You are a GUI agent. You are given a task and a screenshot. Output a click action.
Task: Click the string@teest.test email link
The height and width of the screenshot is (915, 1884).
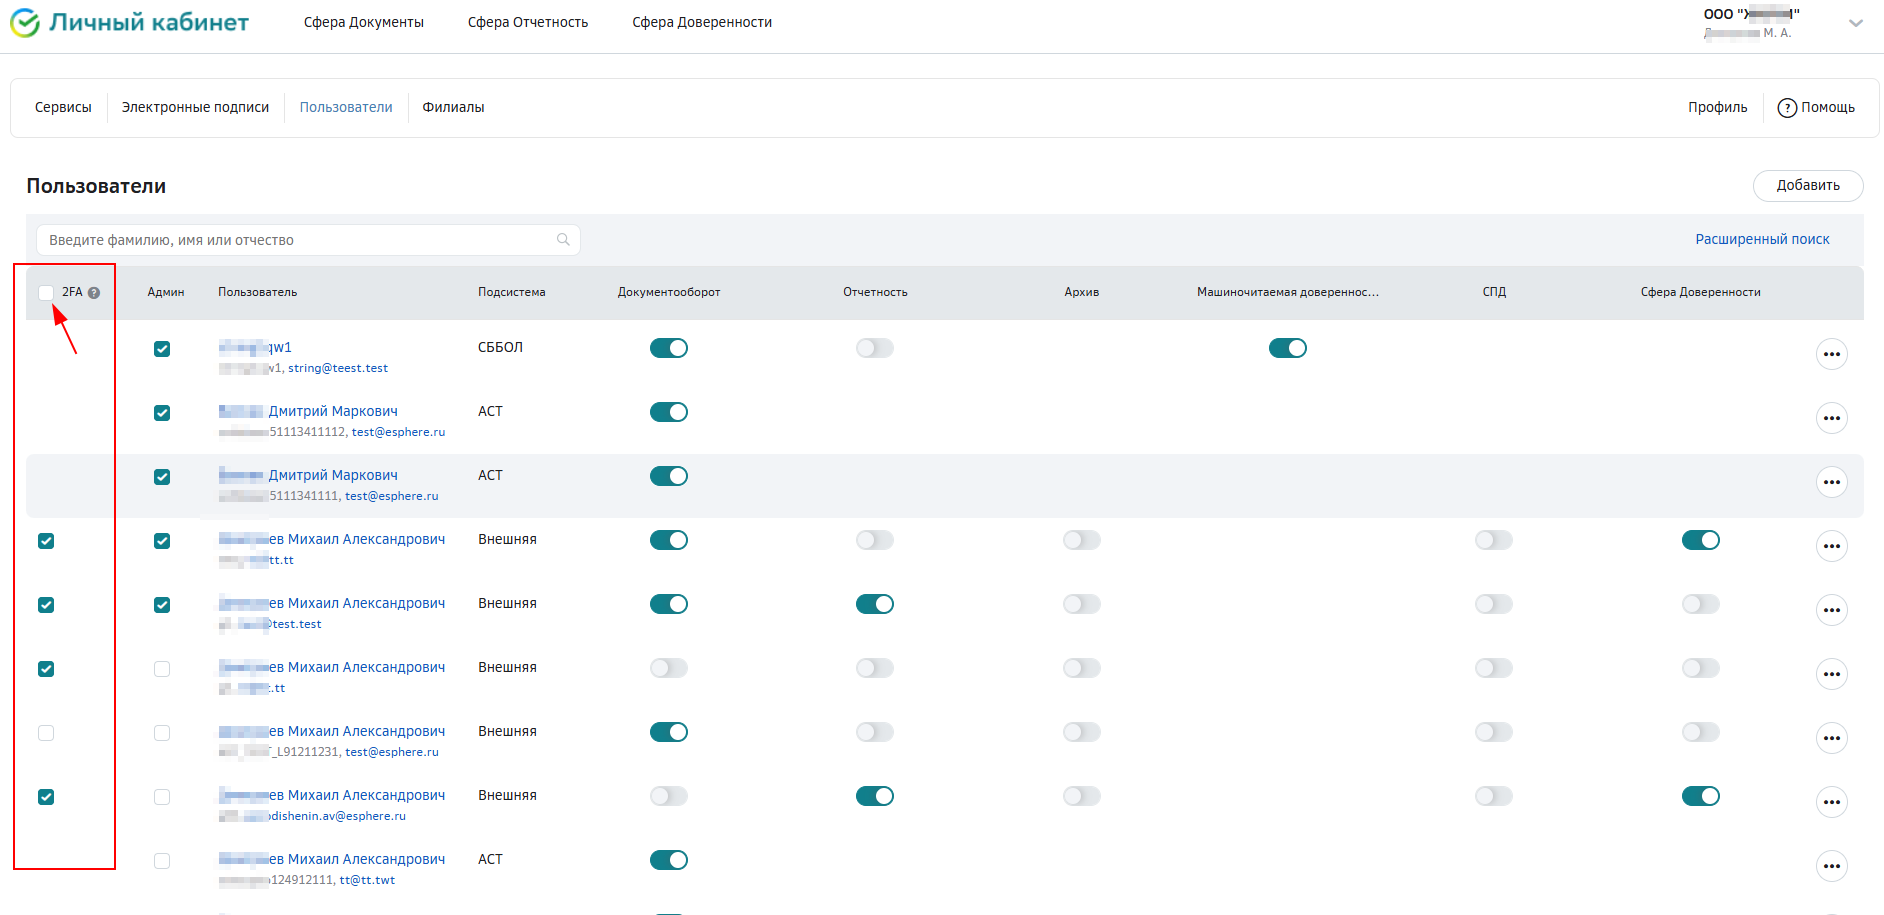click(x=338, y=368)
